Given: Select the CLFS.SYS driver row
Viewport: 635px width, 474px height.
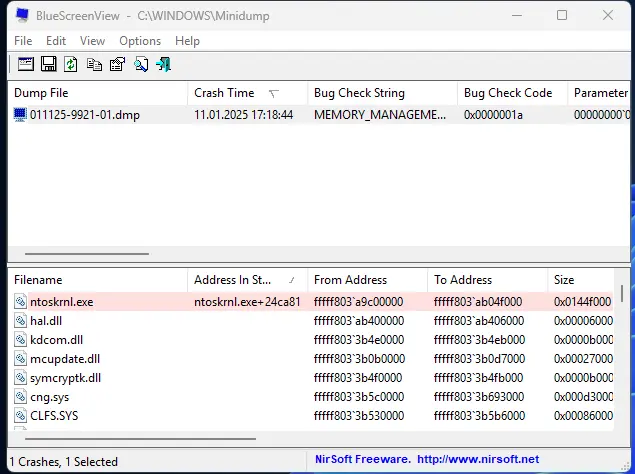Looking at the screenshot, I should 311,416.
